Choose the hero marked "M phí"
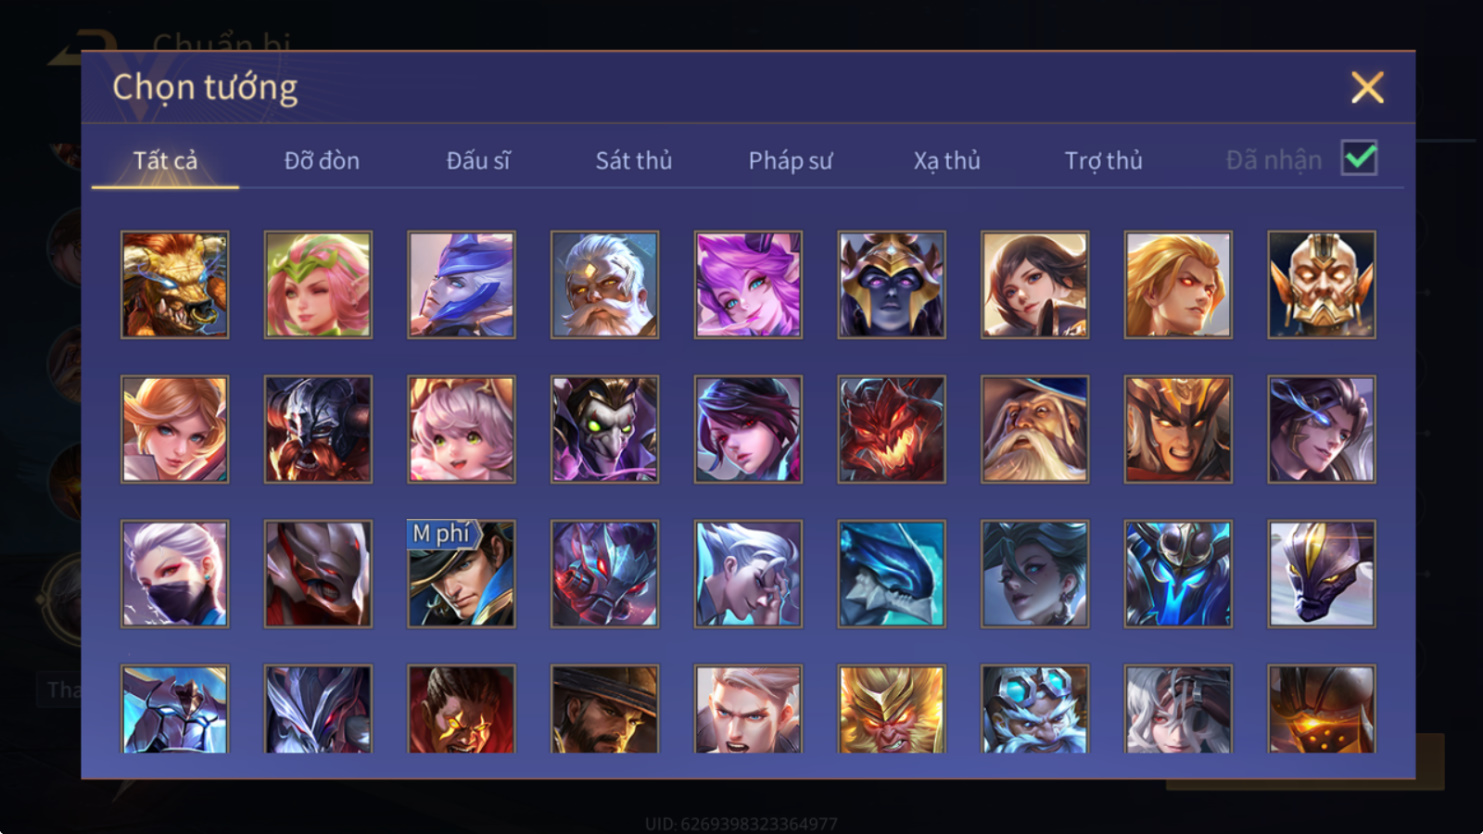The image size is (1483, 834). [x=461, y=574]
